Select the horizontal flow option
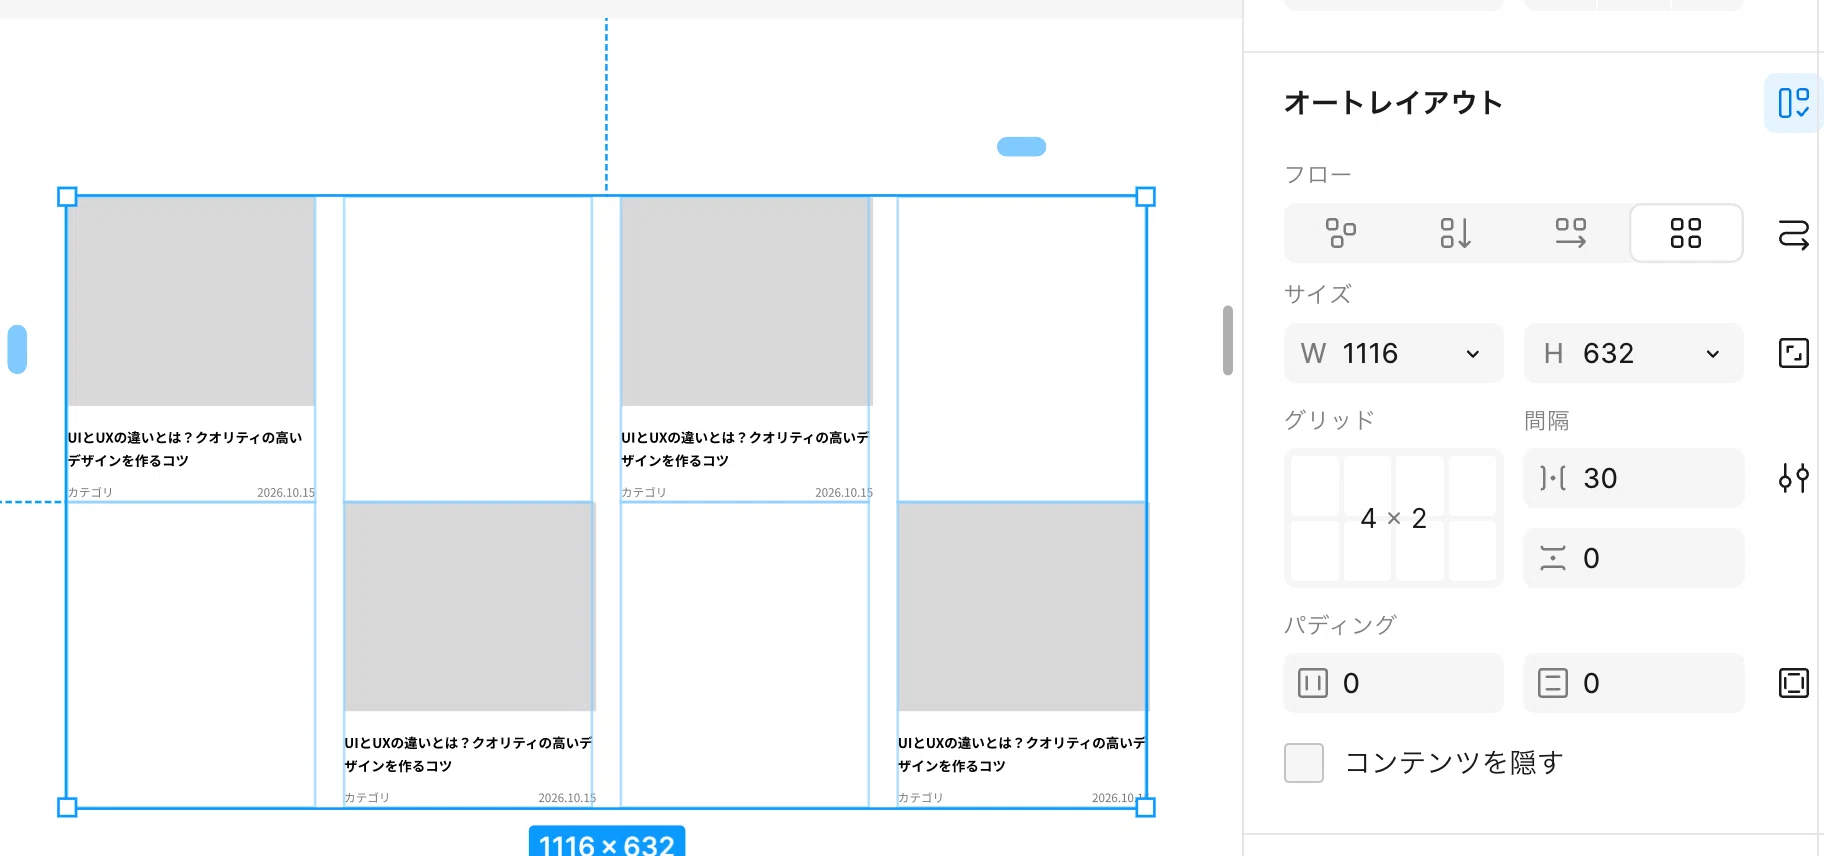The width and height of the screenshot is (1824, 856). point(1570,233)
